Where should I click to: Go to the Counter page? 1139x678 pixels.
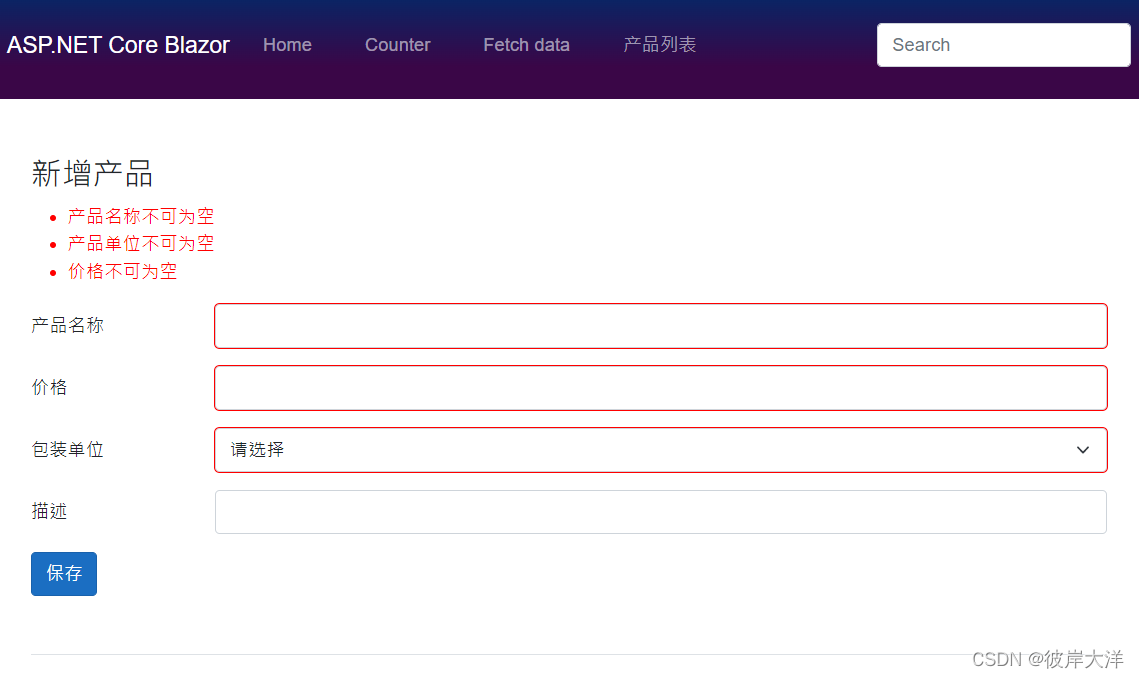[x=397, y=45]
